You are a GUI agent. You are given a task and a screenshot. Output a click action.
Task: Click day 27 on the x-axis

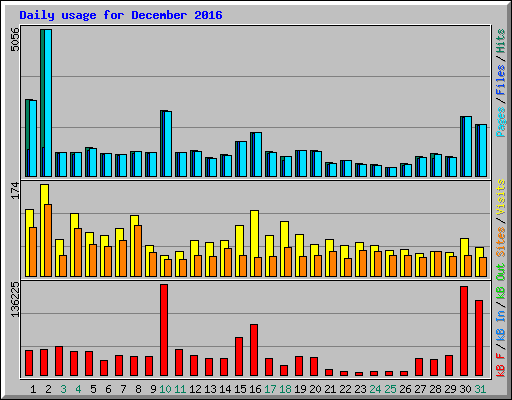(420, 389)
